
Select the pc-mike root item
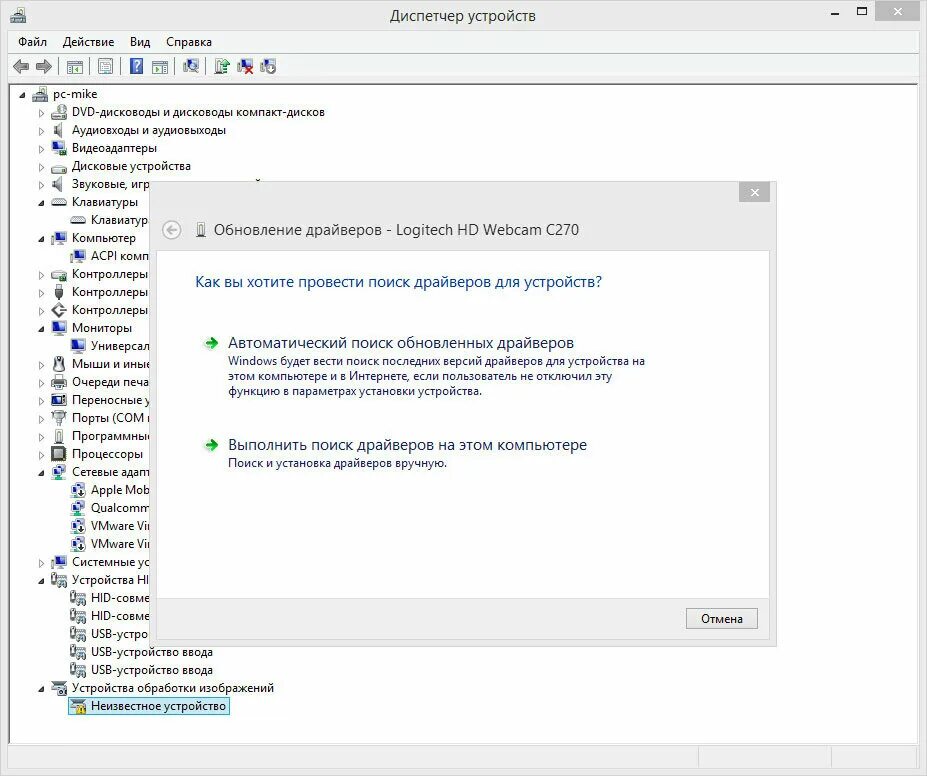tap(75, 94)
